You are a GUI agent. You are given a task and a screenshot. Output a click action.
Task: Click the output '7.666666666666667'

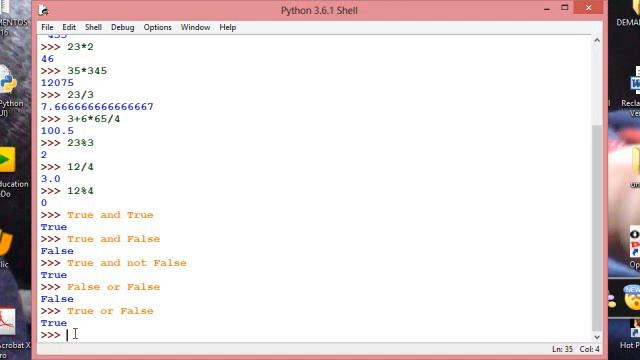(x=97, y=107)
